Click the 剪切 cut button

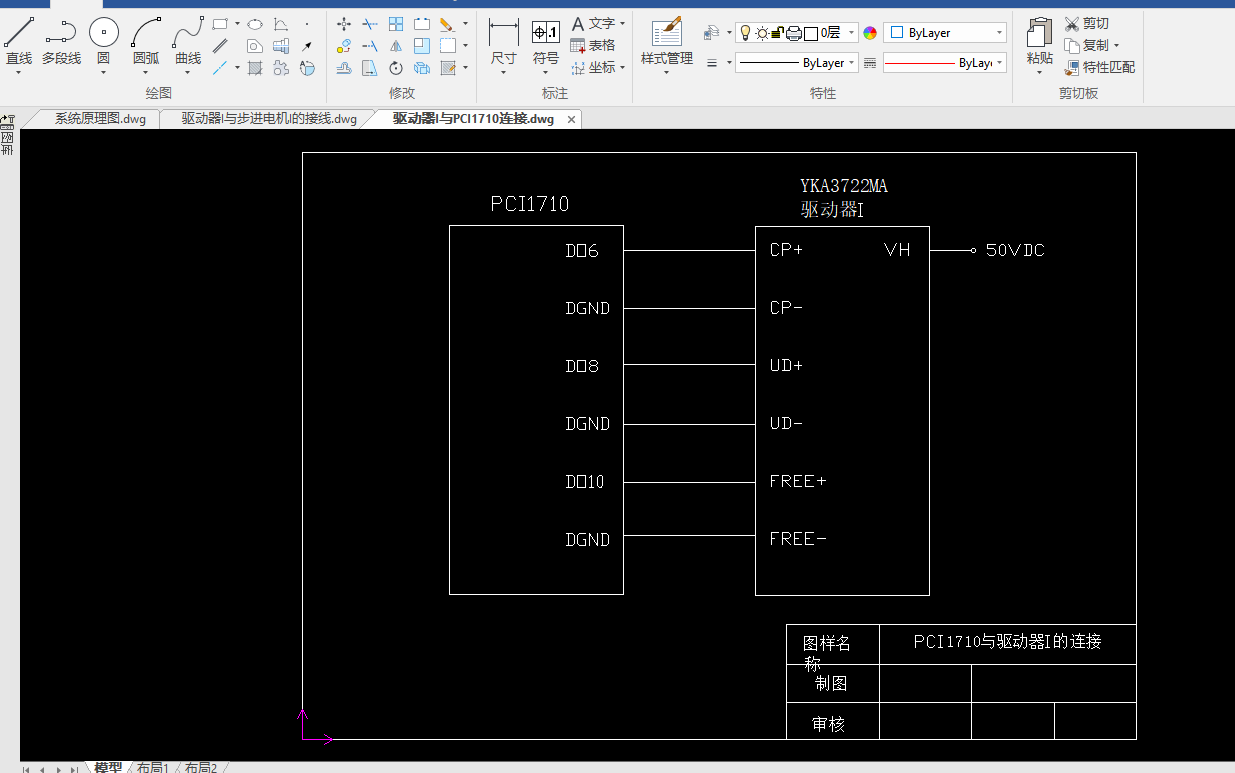click(x=1086, y=23)
